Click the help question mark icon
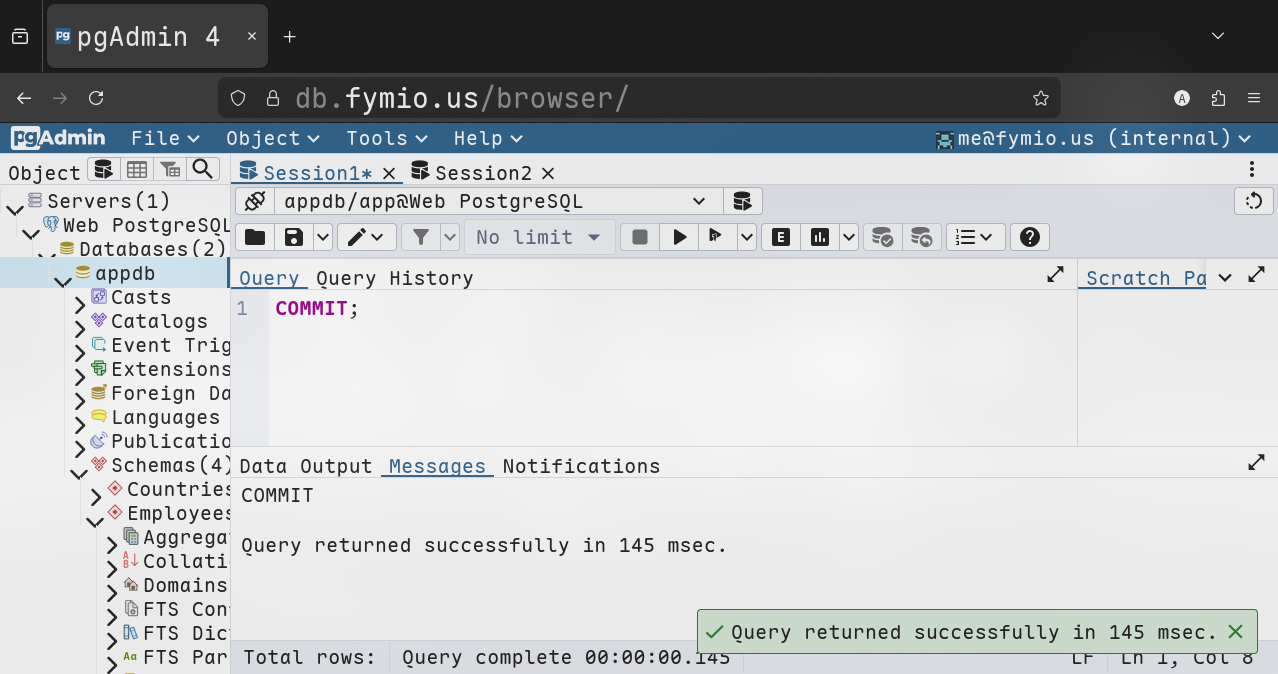This screenshot has height=674, width=1278. pyautogui.click(x=1029, y=237)
